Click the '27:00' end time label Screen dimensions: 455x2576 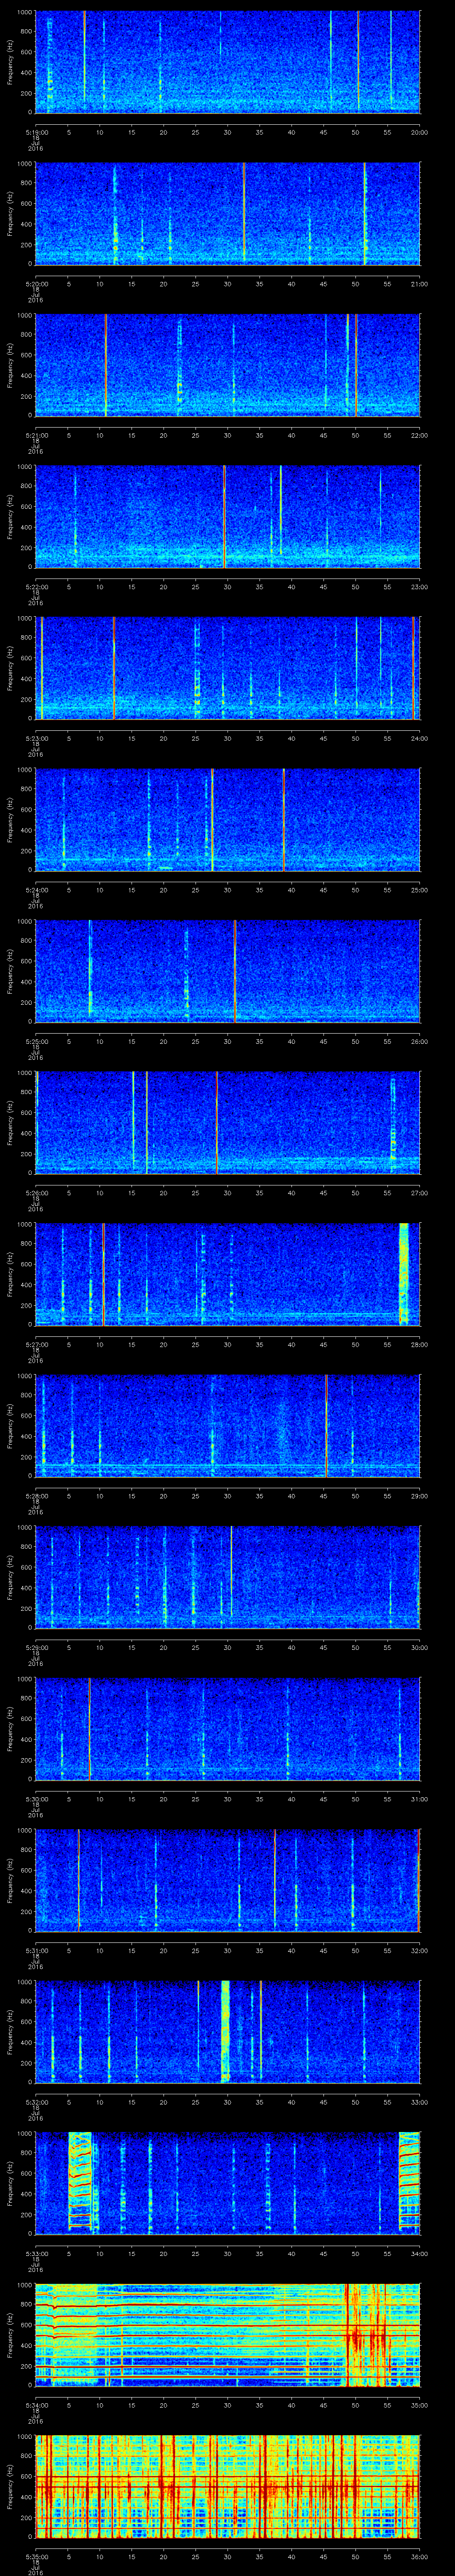(419, 1193)
